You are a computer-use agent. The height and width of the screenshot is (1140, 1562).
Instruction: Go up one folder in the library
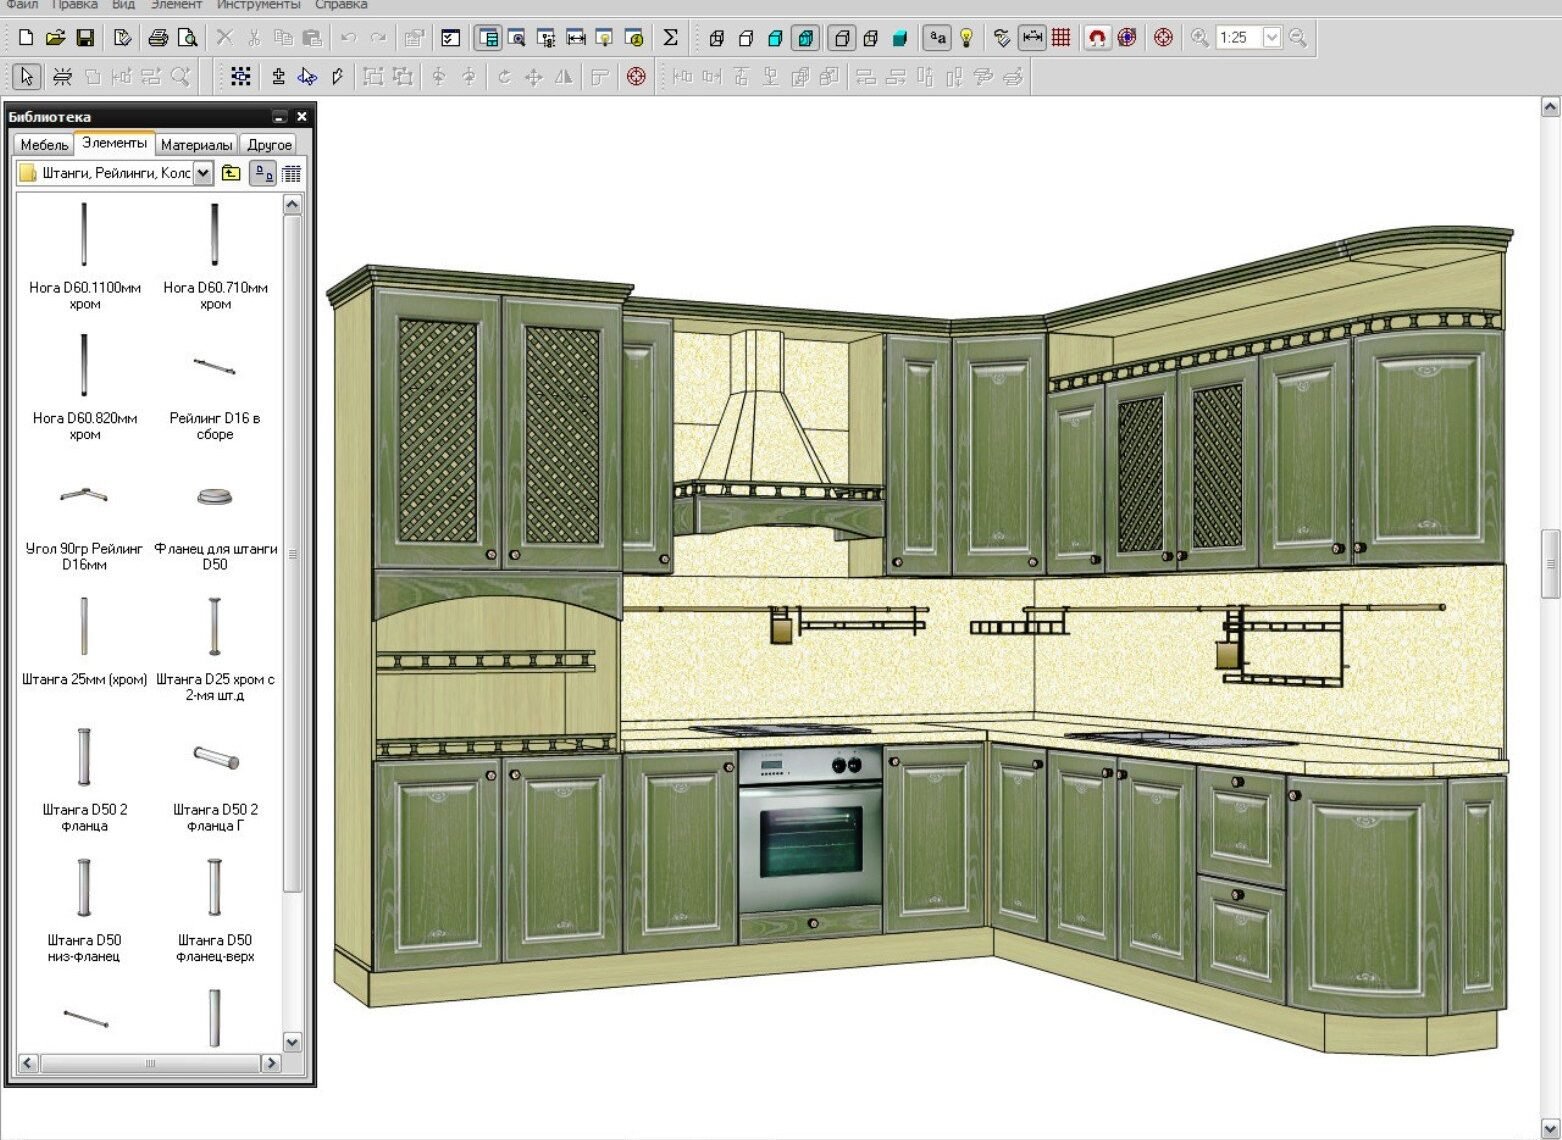click(x=231, y=173)
